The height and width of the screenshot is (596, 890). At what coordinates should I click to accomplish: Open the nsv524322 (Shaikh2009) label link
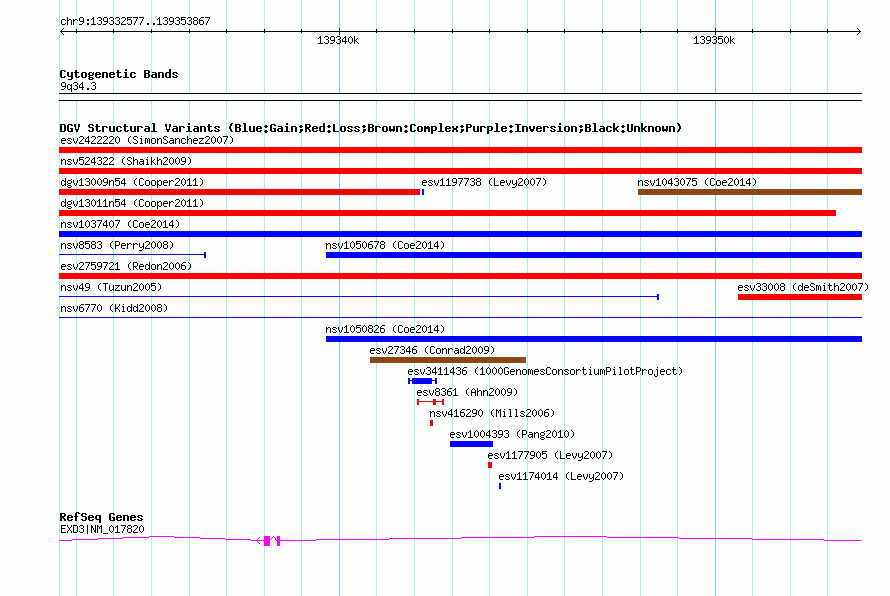(126, 161)
